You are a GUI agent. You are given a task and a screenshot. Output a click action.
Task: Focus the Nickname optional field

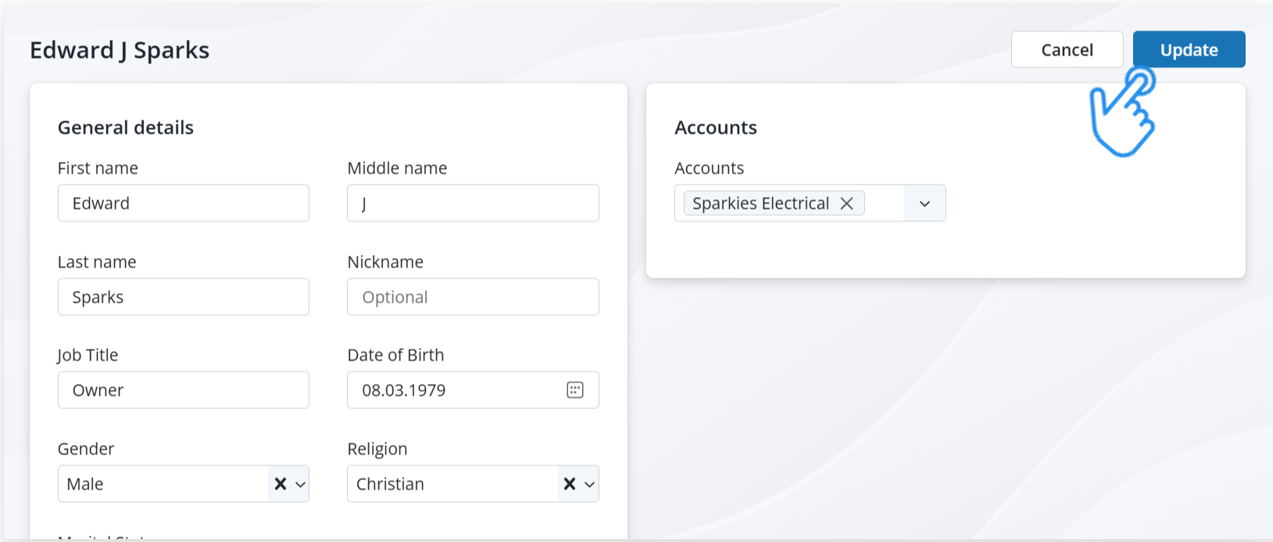472,297
